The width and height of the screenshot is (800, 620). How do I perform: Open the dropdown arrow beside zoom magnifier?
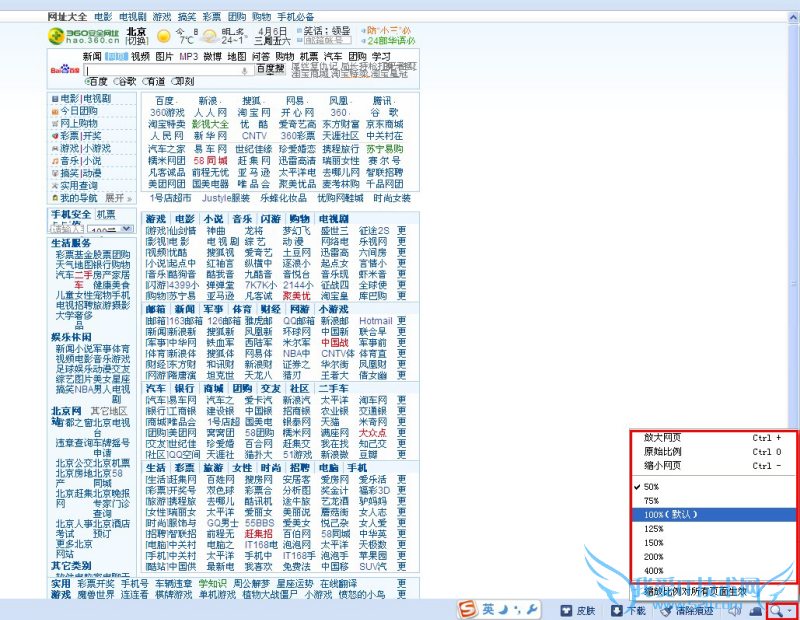[x=790, y=611]
